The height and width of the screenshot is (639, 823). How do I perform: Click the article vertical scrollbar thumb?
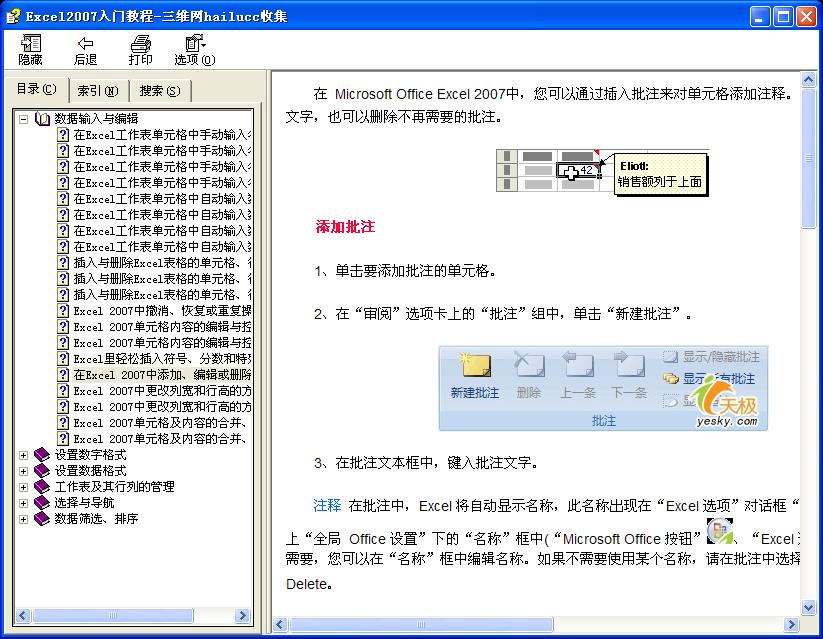click(x=809, y=159)
